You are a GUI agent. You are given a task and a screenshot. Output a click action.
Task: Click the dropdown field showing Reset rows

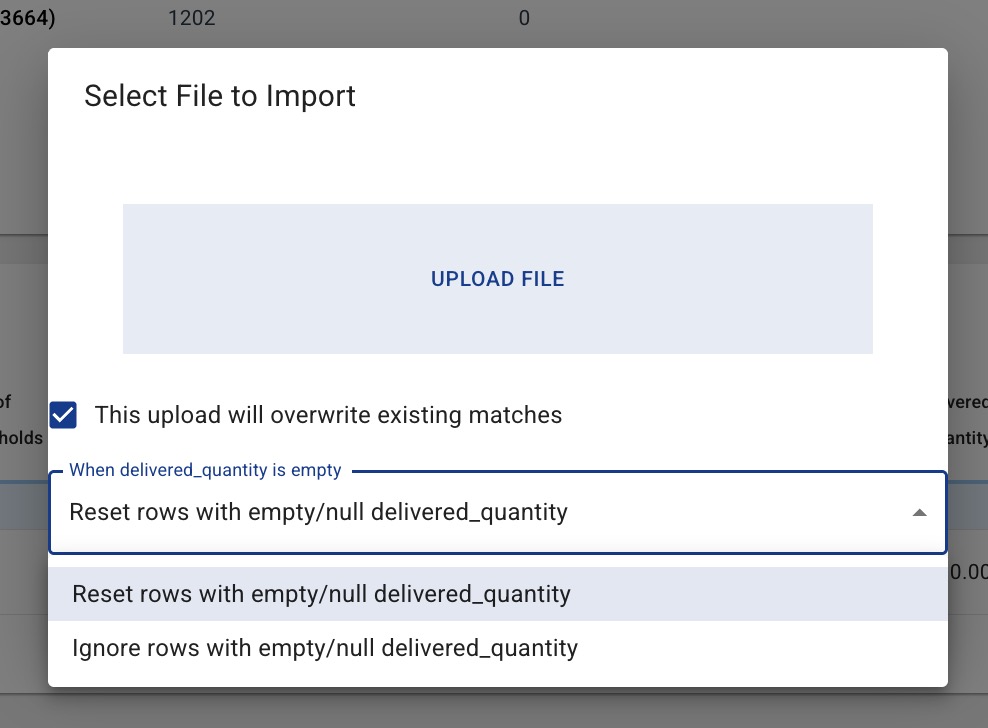coord(498,512)
